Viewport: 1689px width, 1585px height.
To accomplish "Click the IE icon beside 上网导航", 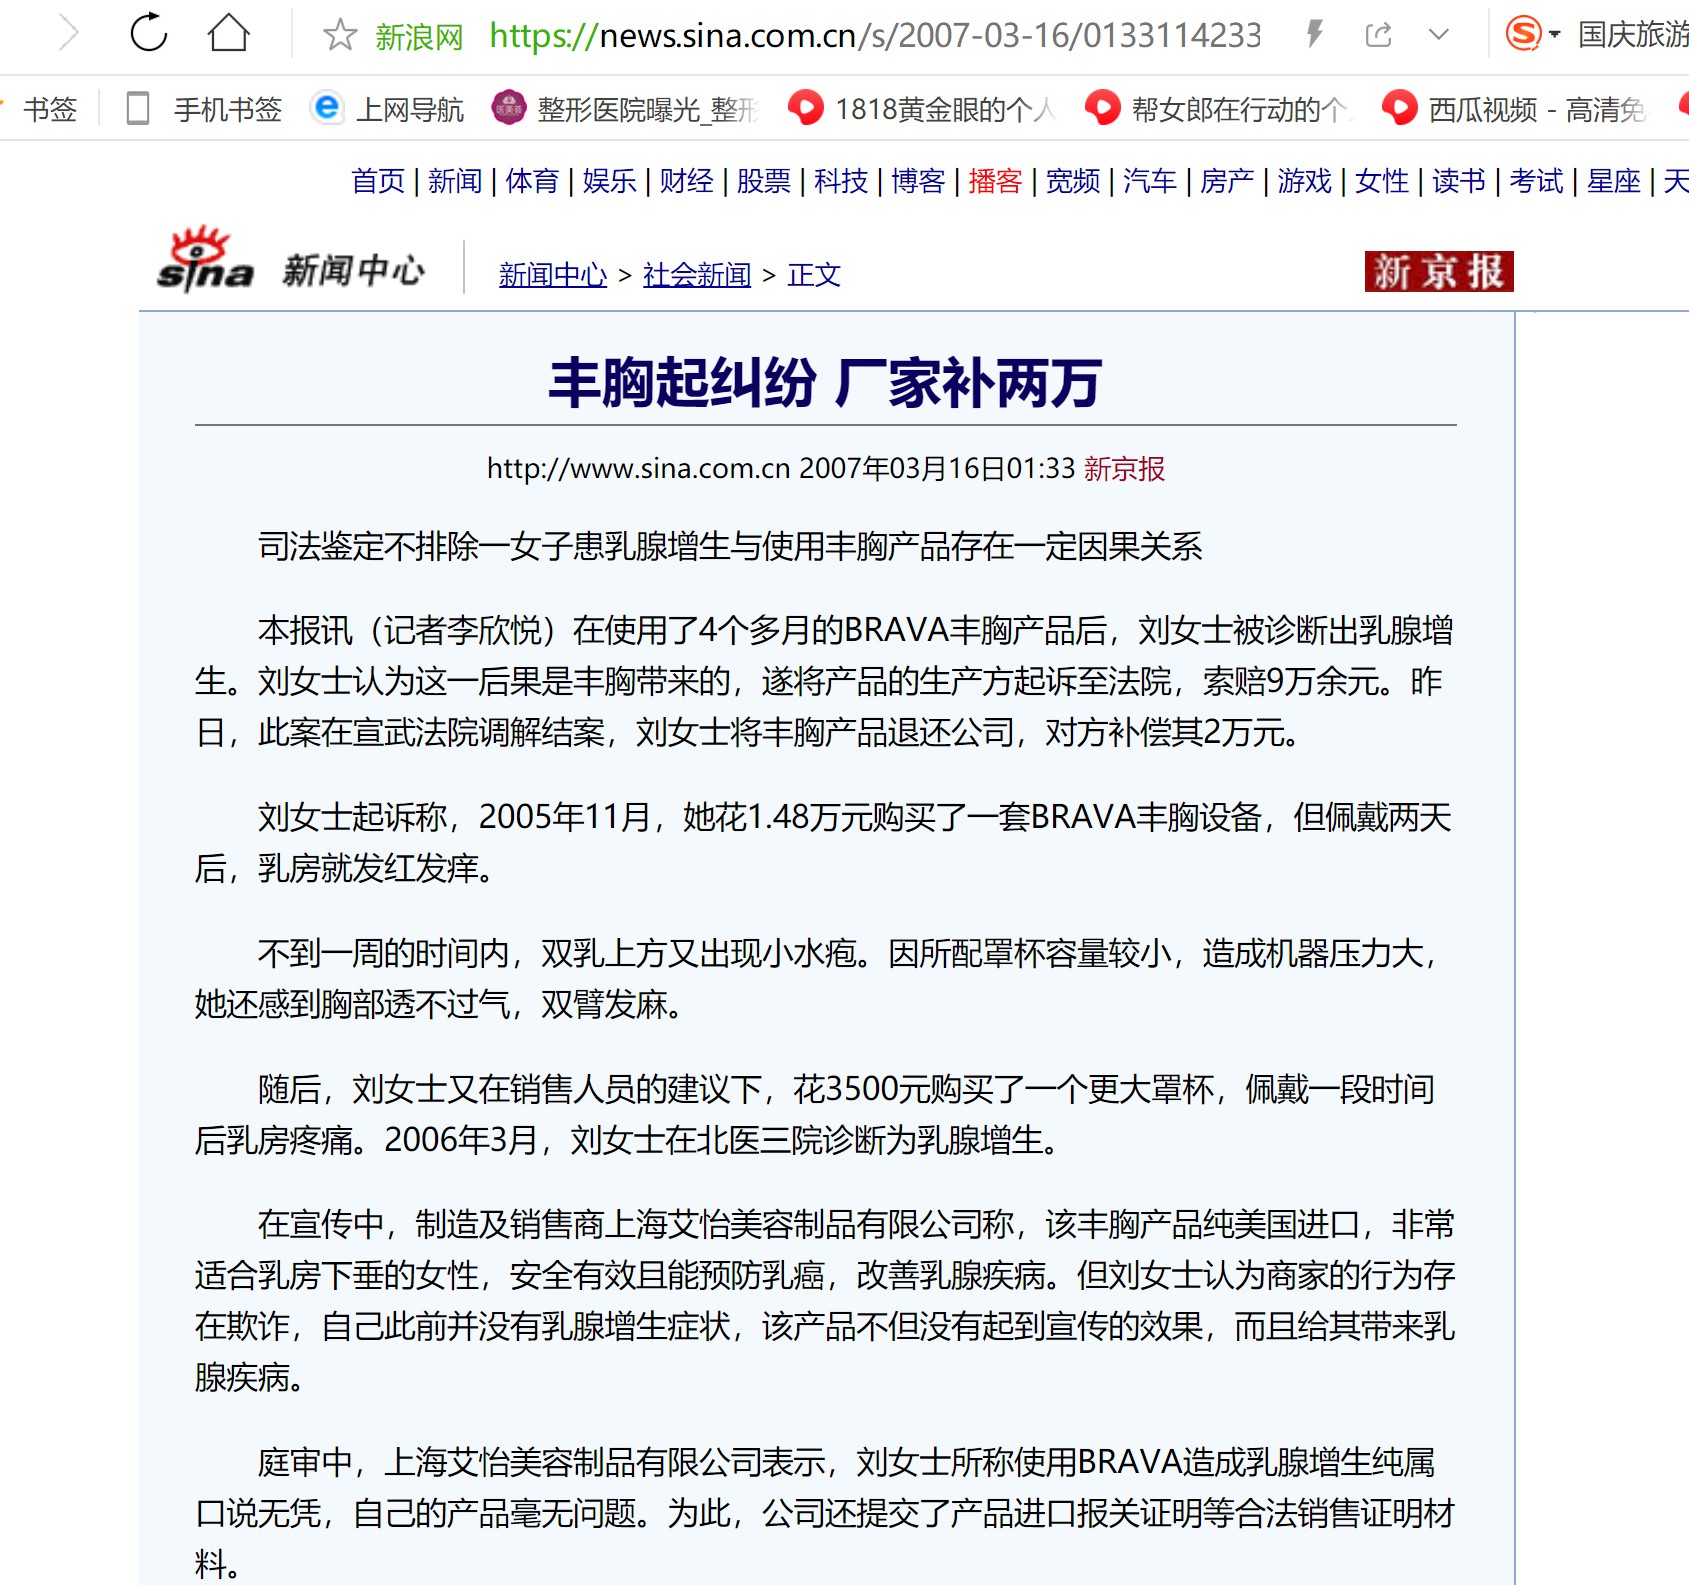I will pyautogui.click(x=327, y=107).
